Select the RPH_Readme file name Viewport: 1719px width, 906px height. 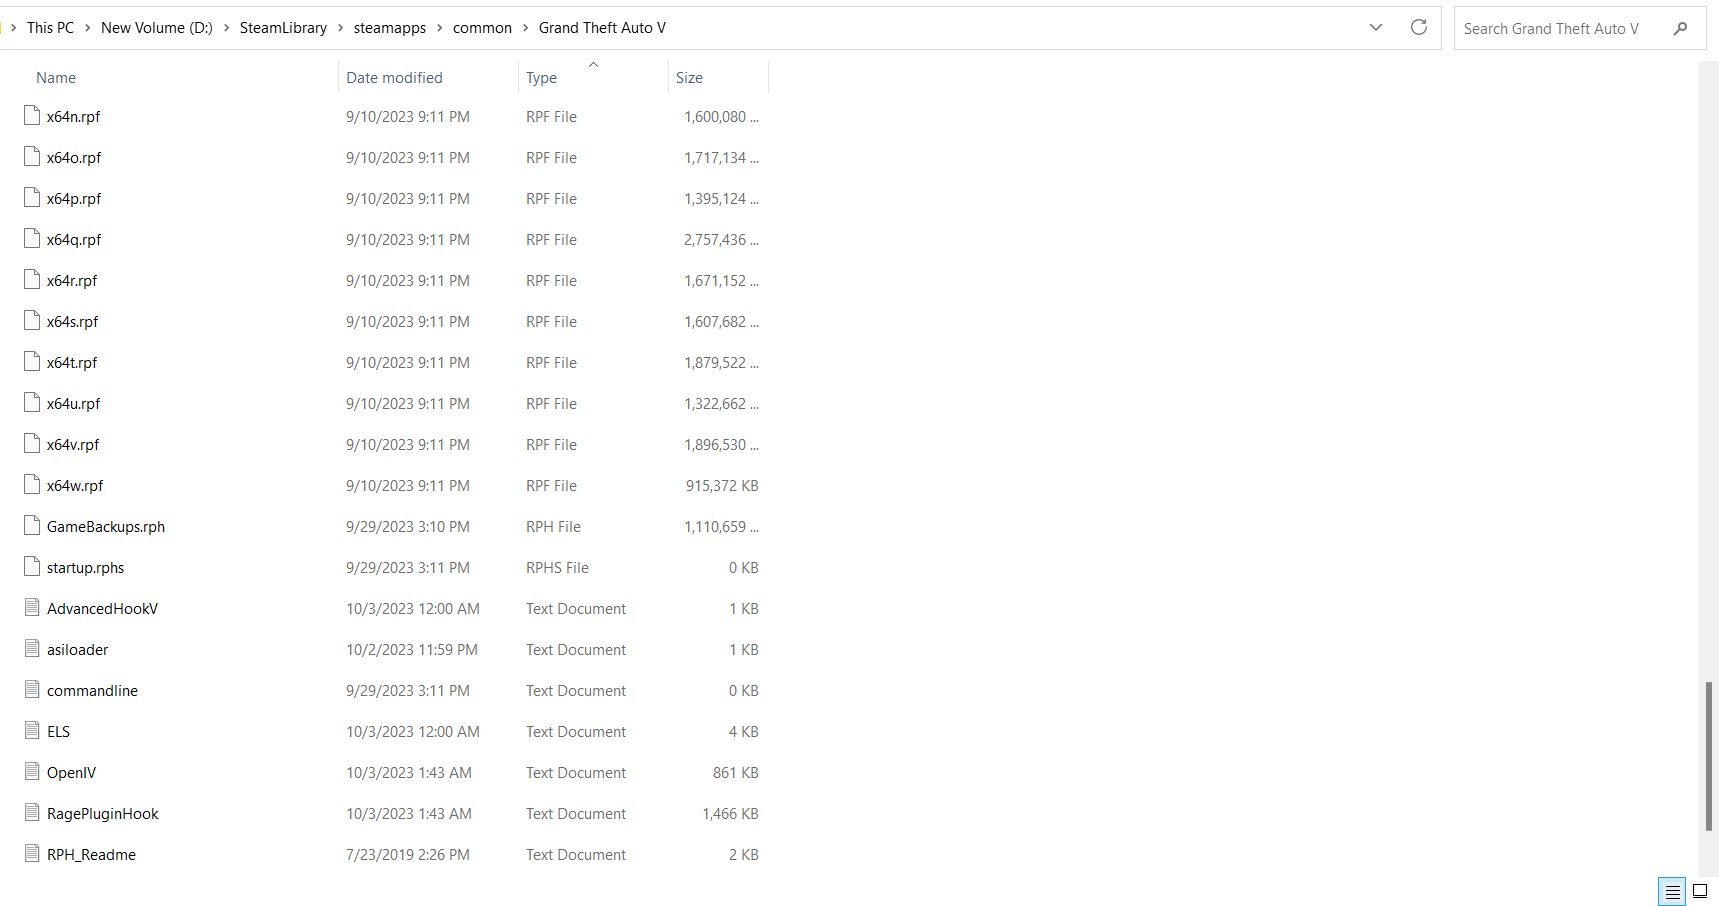tap(92, 855)
